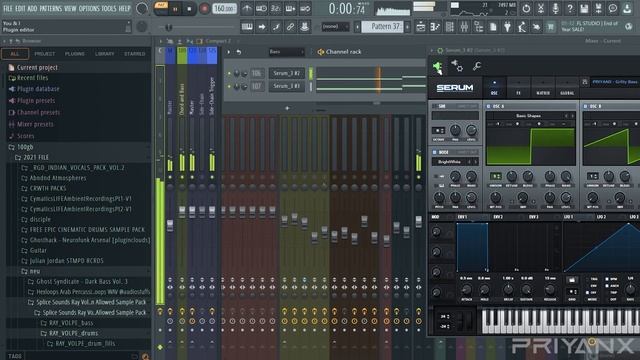The image size is (640, 360).
Task: Enable overdub recording icon
Action: (x=290, y=8)
